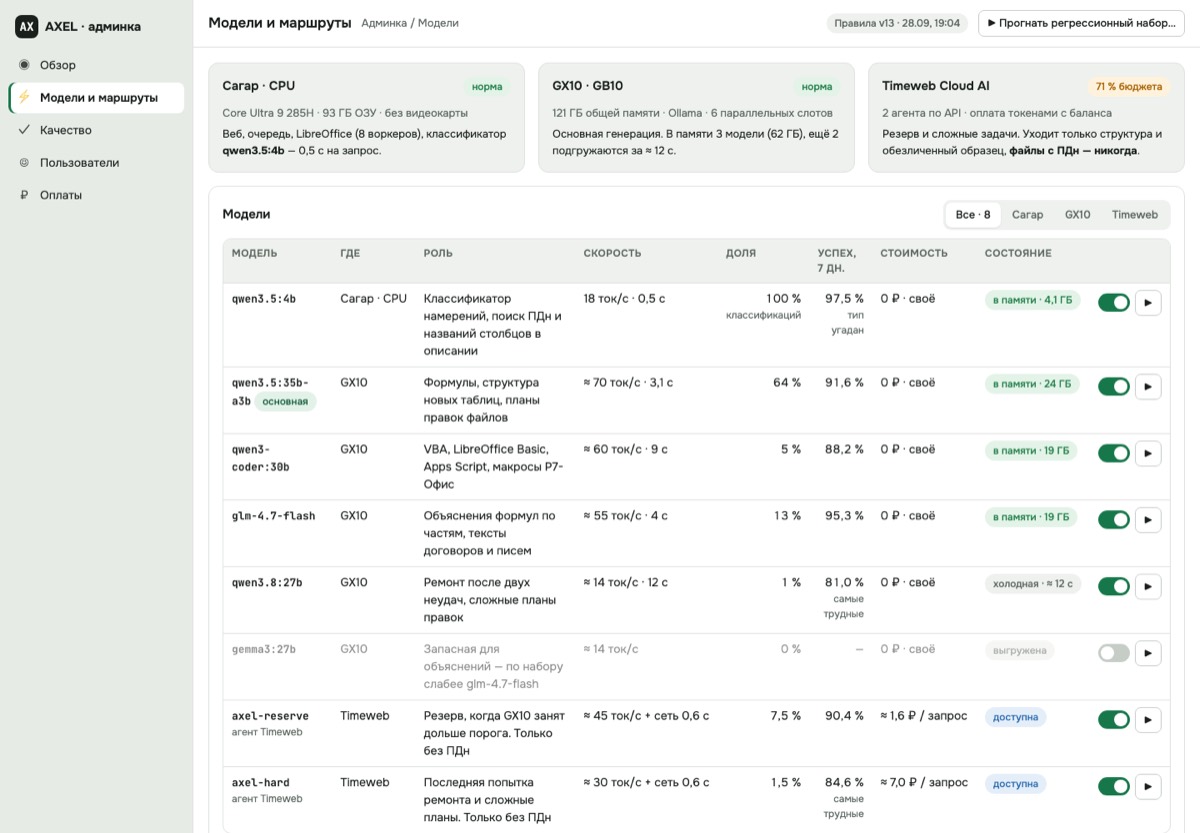Image resolution: width=1200 pixels, height=833 pixels.
Task: Run test for axel-hard model
Action: point(1148,786)
